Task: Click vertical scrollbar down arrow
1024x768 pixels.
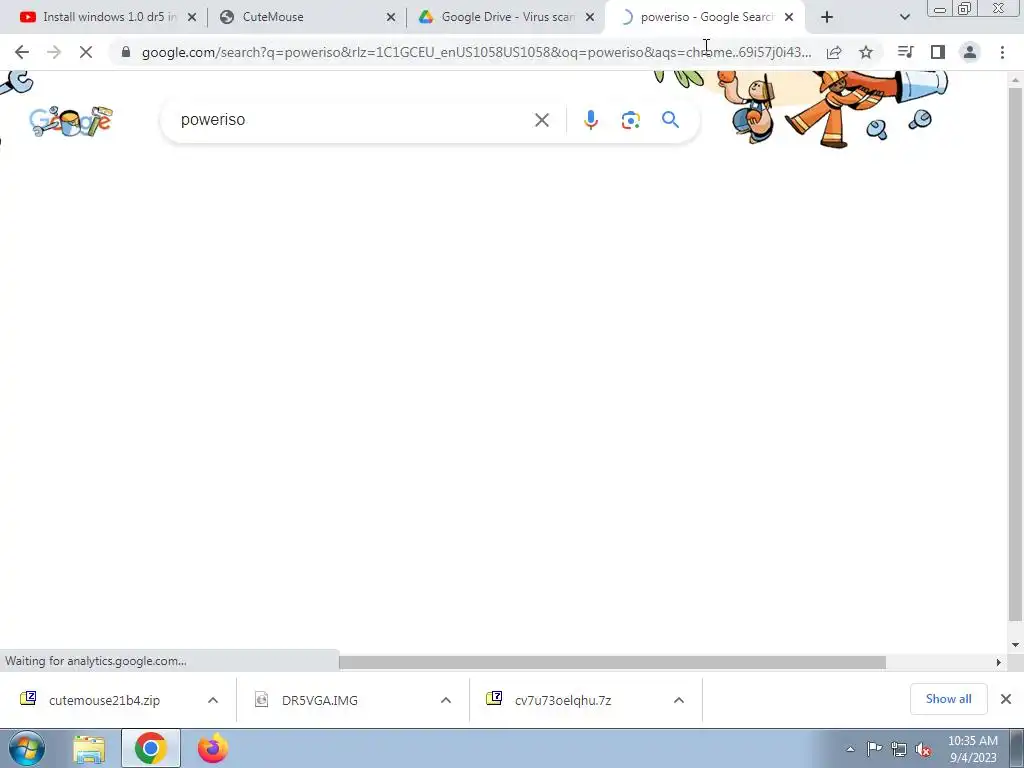Action: (x=1015, y=645)
